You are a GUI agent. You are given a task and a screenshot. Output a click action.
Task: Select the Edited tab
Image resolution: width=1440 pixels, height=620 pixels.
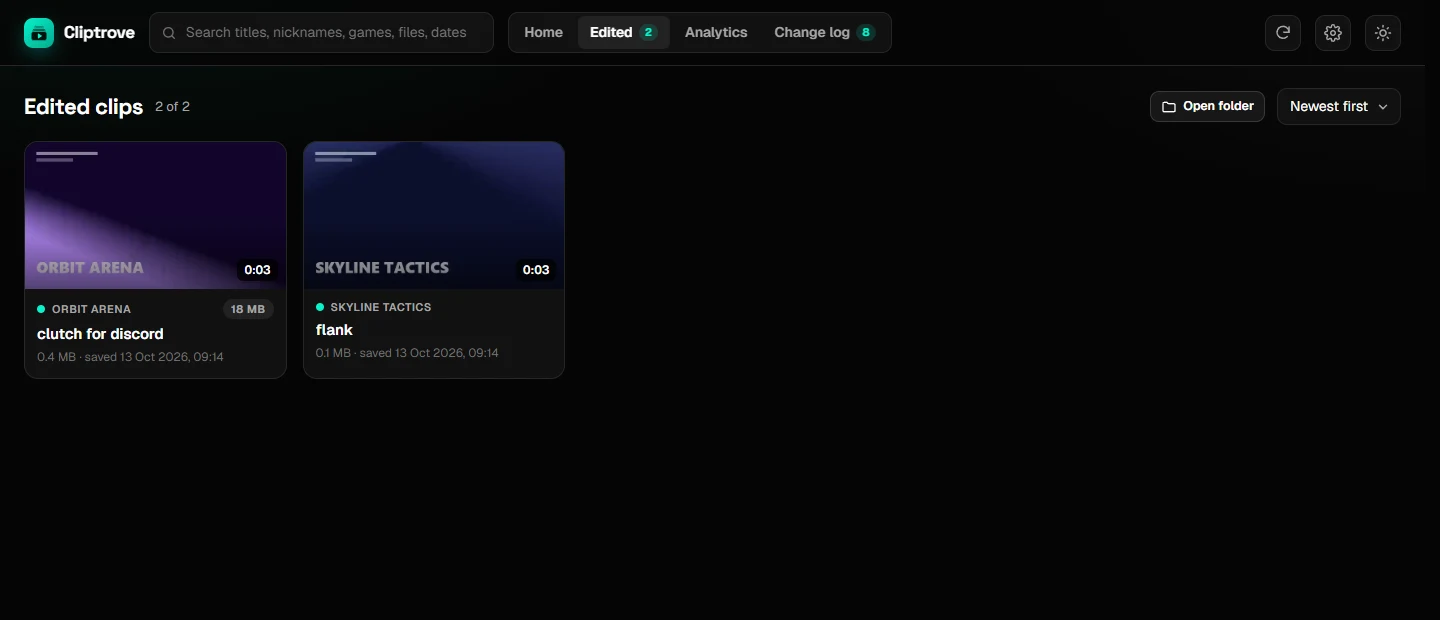[x=623, y=33]
